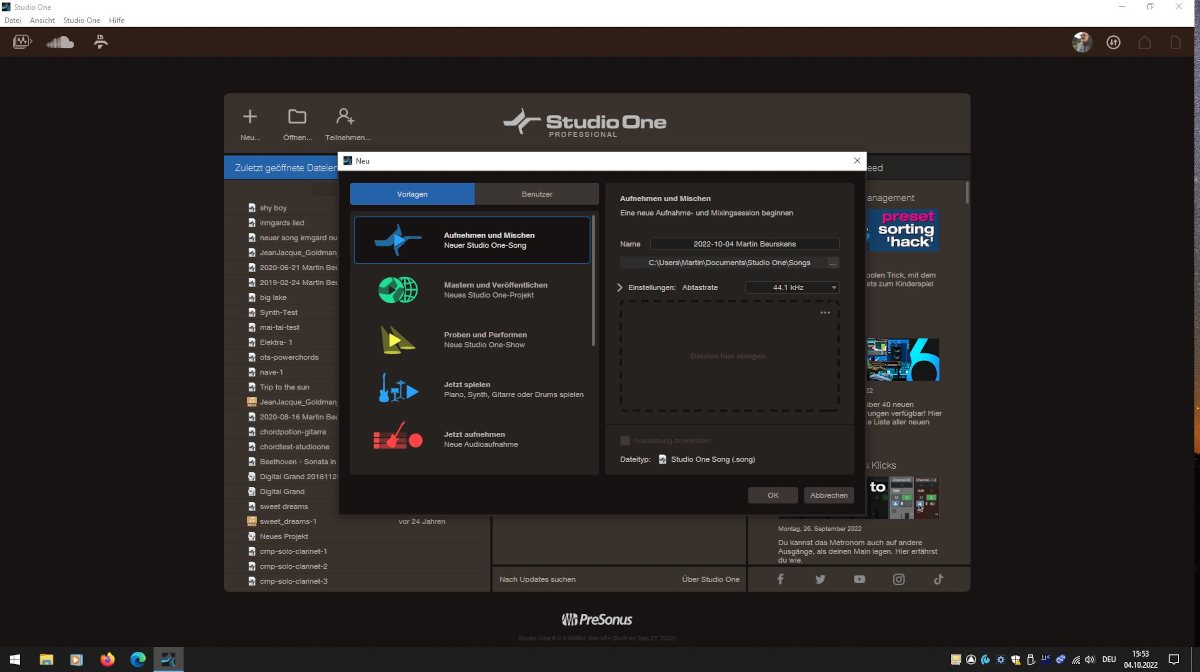Open the TikTok icon in footer

pyautogui.click(x=938, y=579)
